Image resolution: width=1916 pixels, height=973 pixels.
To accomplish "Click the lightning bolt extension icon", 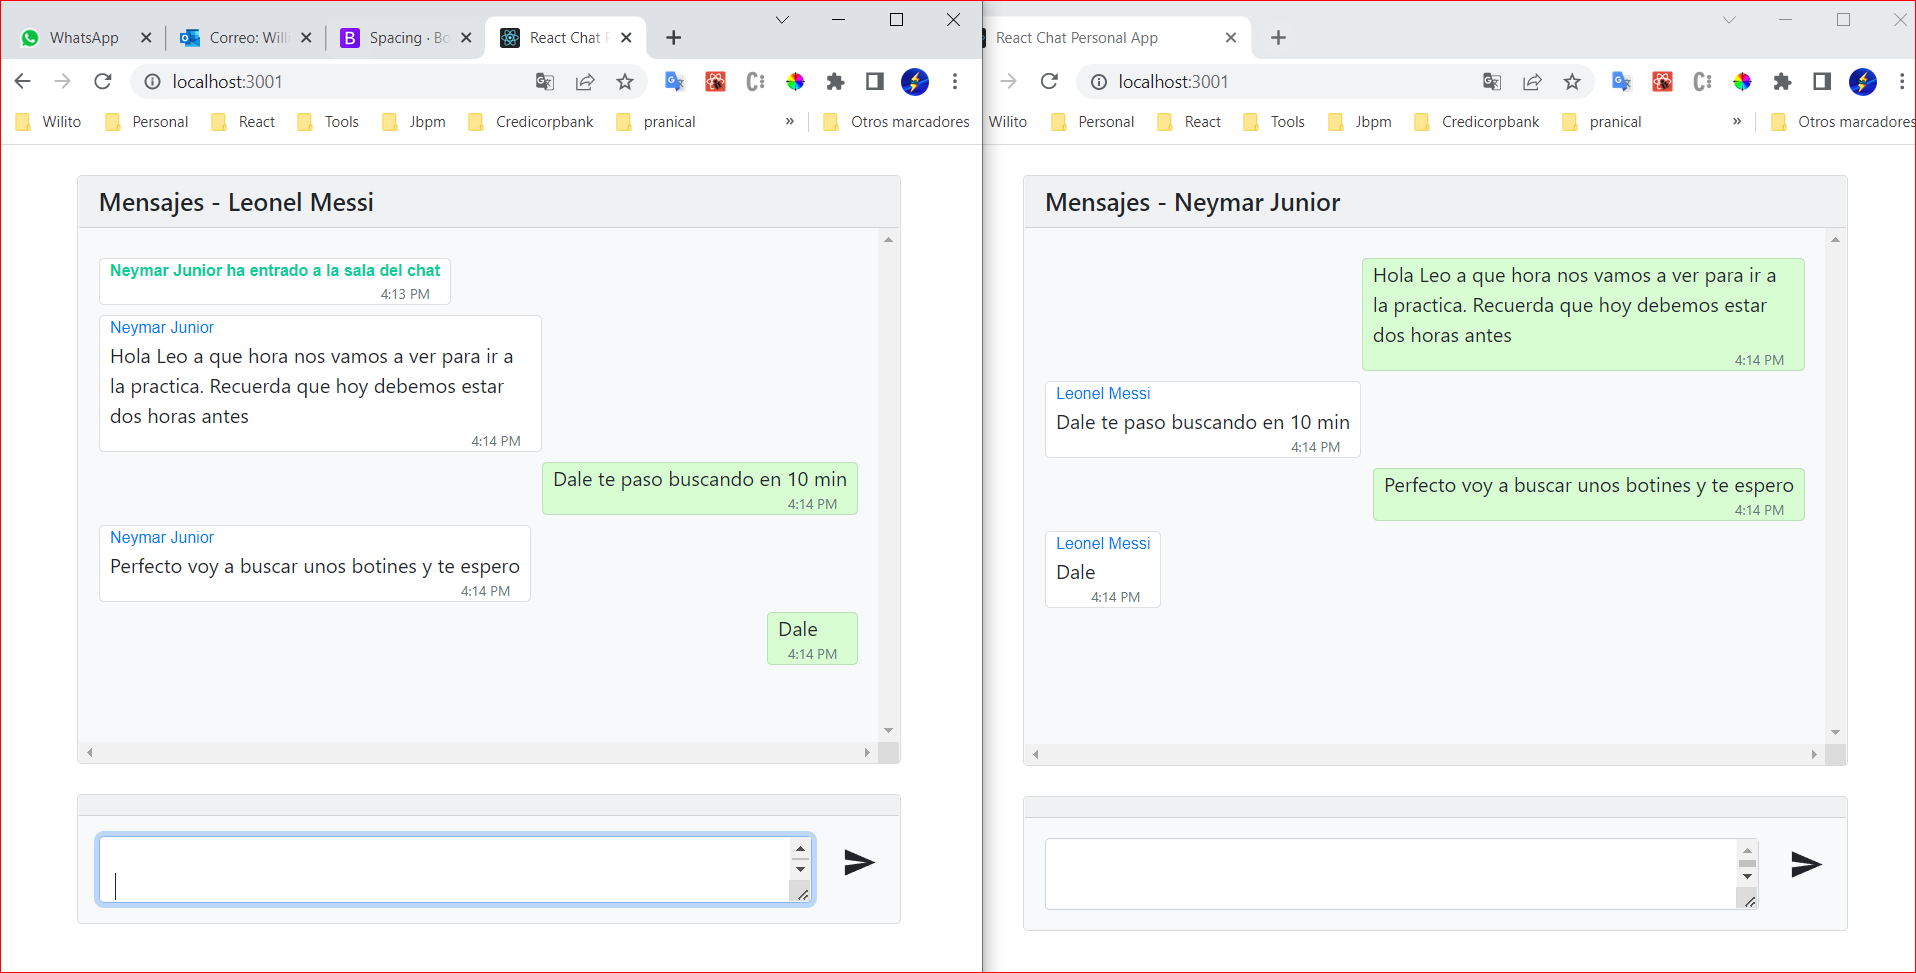I will point(915,81).
